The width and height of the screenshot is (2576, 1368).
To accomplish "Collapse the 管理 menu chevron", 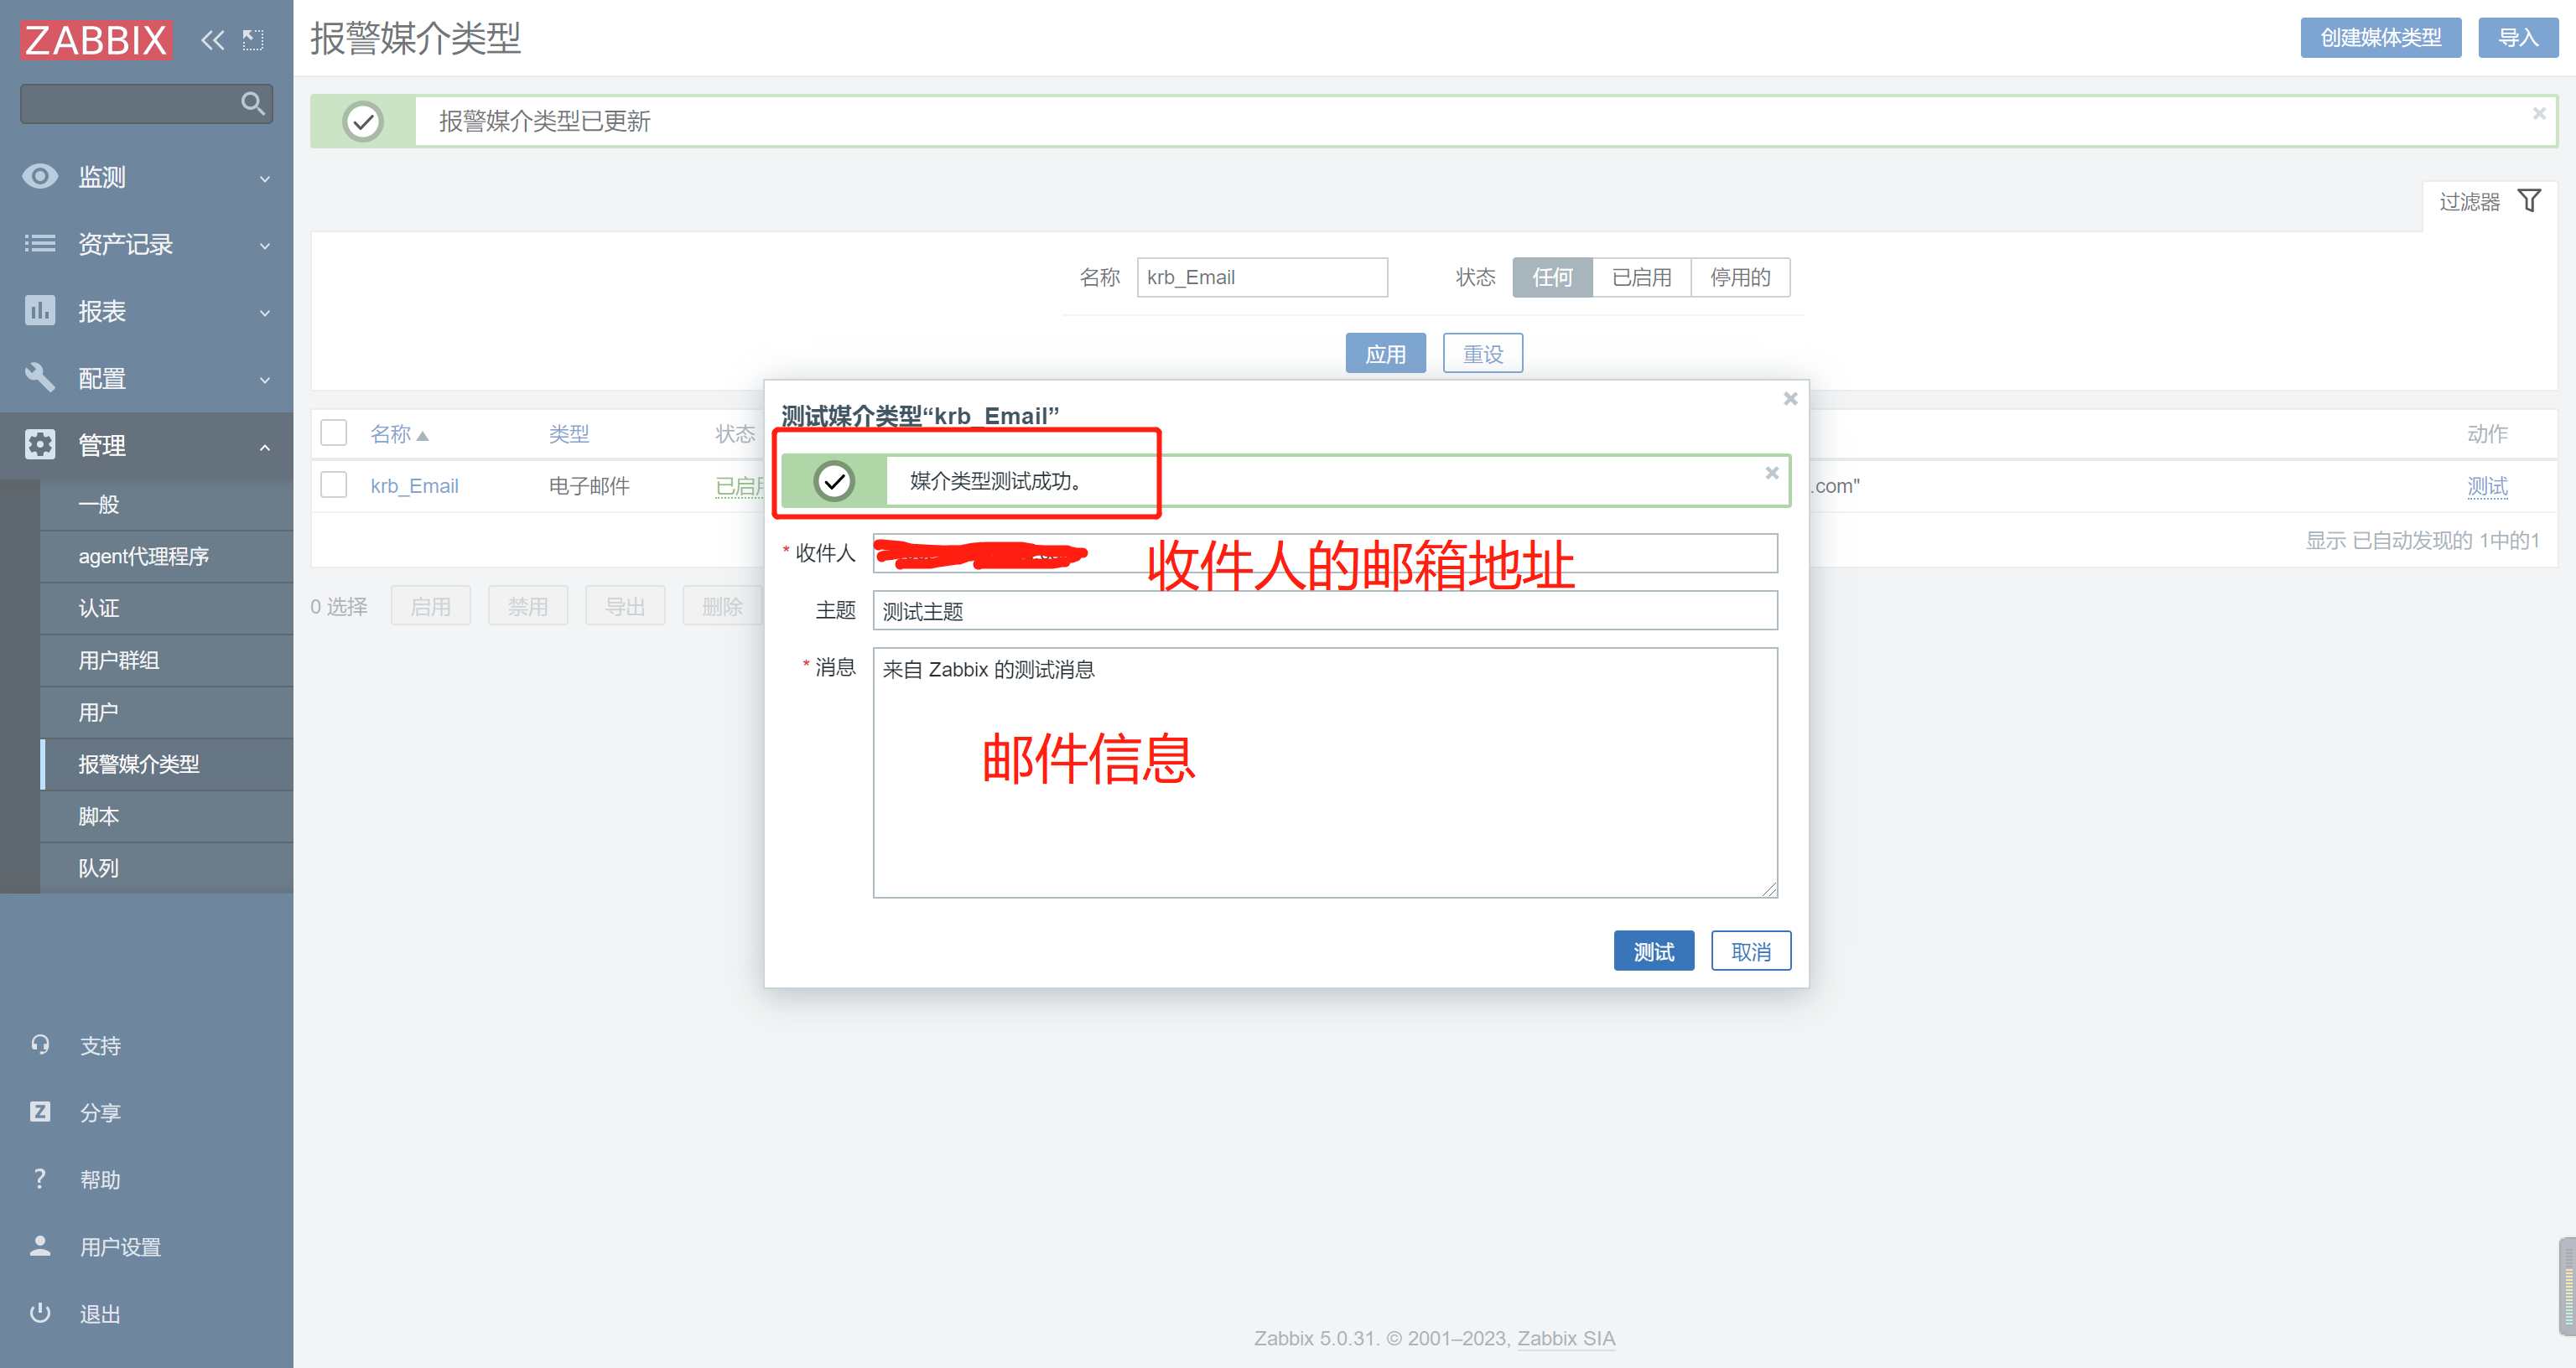I will [x=265, y=447].
